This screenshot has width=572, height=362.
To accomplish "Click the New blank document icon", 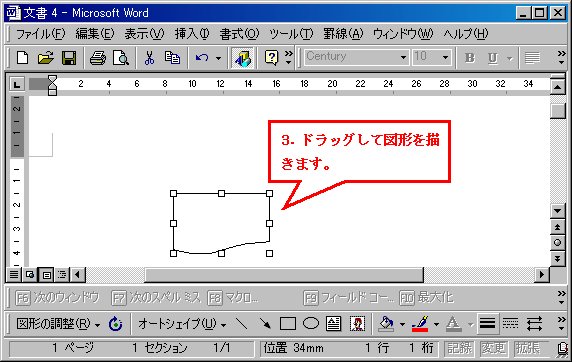I will 22,58.
